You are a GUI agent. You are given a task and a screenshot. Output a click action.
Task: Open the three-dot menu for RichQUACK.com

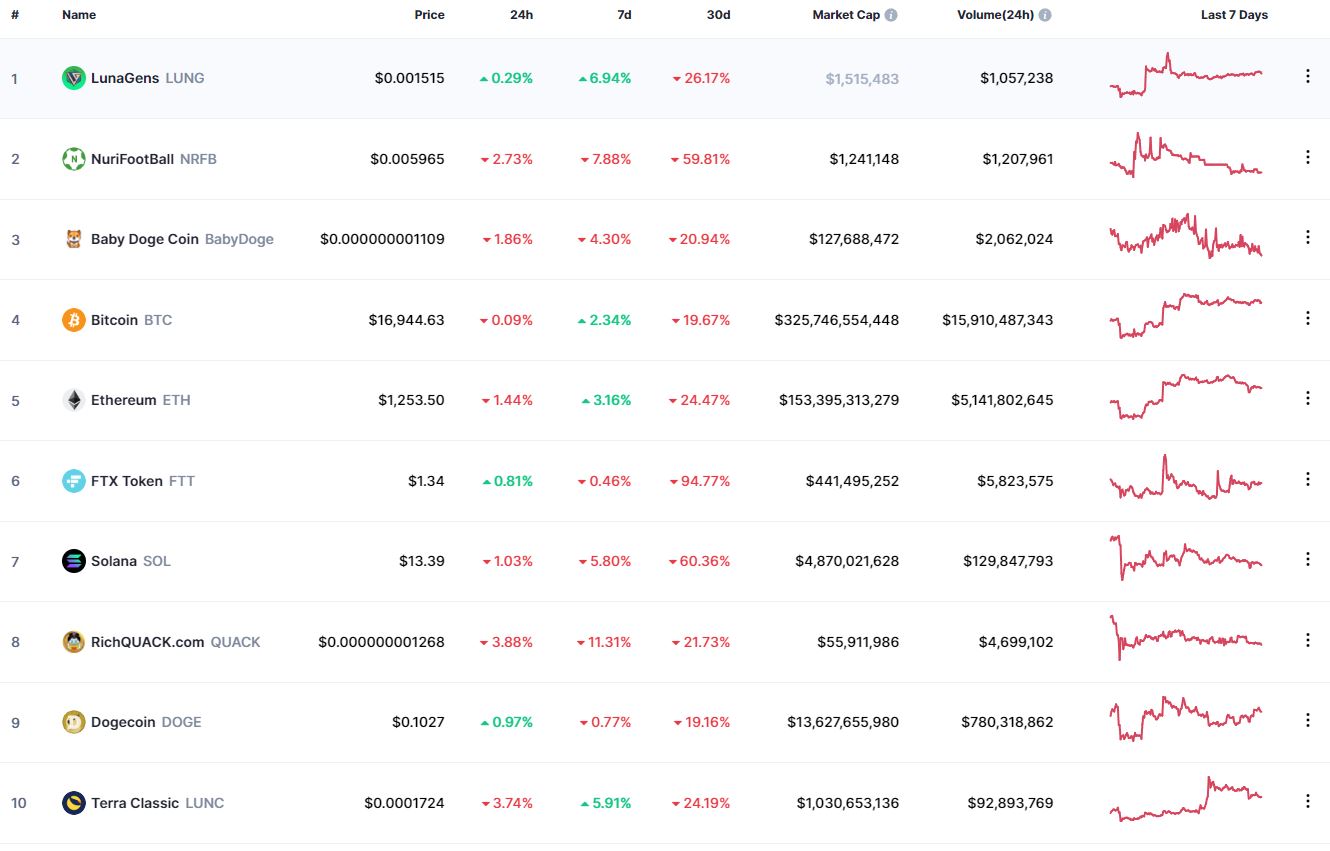pyautogui.click(x=1307, y=640)
